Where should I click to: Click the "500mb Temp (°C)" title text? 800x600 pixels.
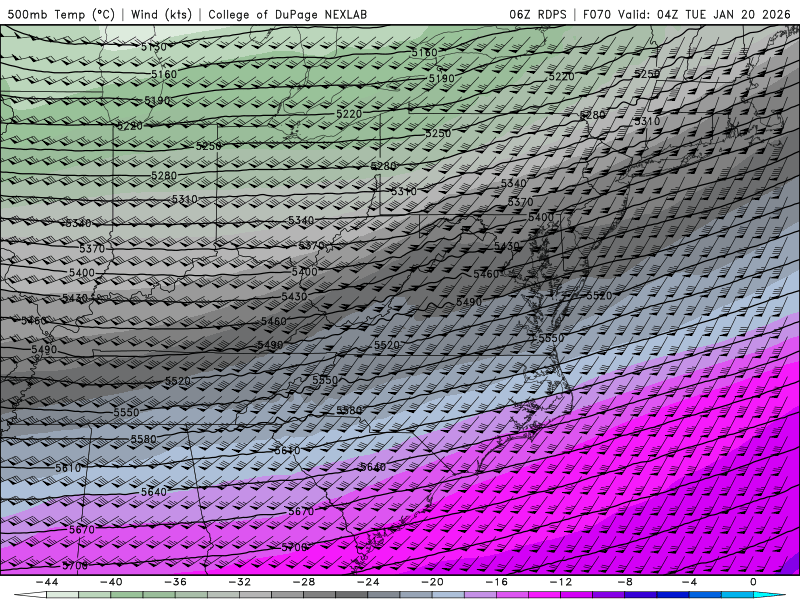pos(61,14)
